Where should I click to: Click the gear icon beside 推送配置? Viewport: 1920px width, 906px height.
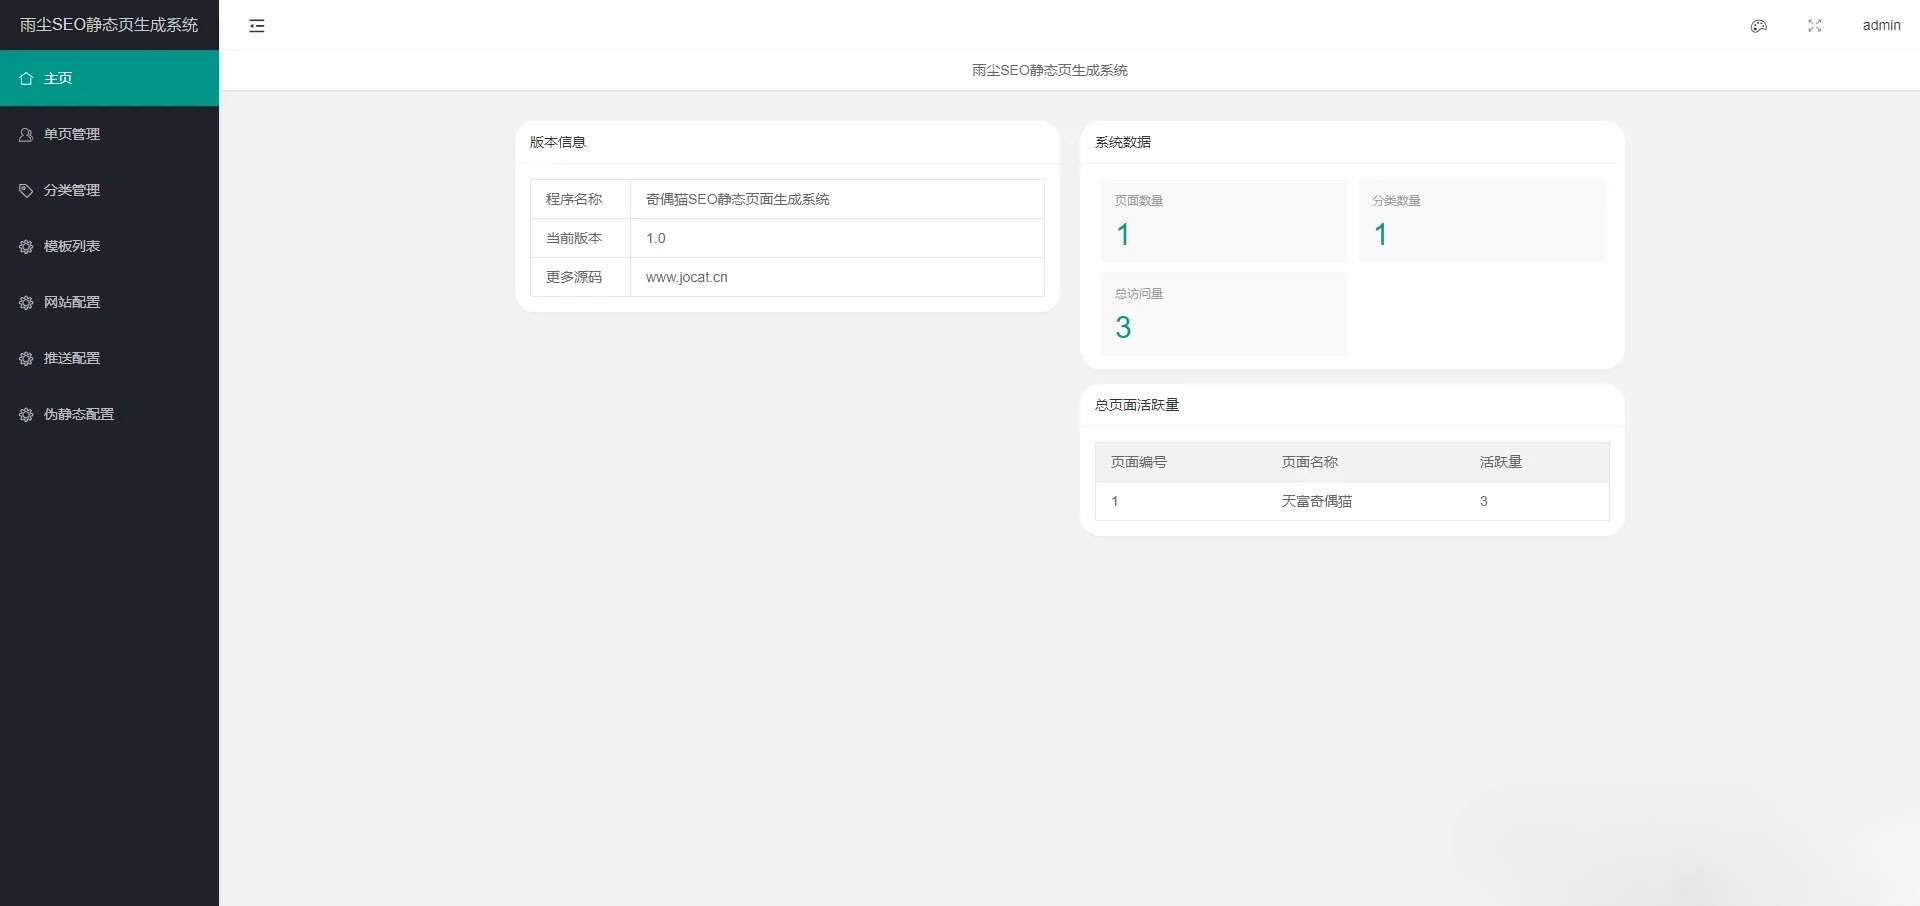click(x=25, y=358)
